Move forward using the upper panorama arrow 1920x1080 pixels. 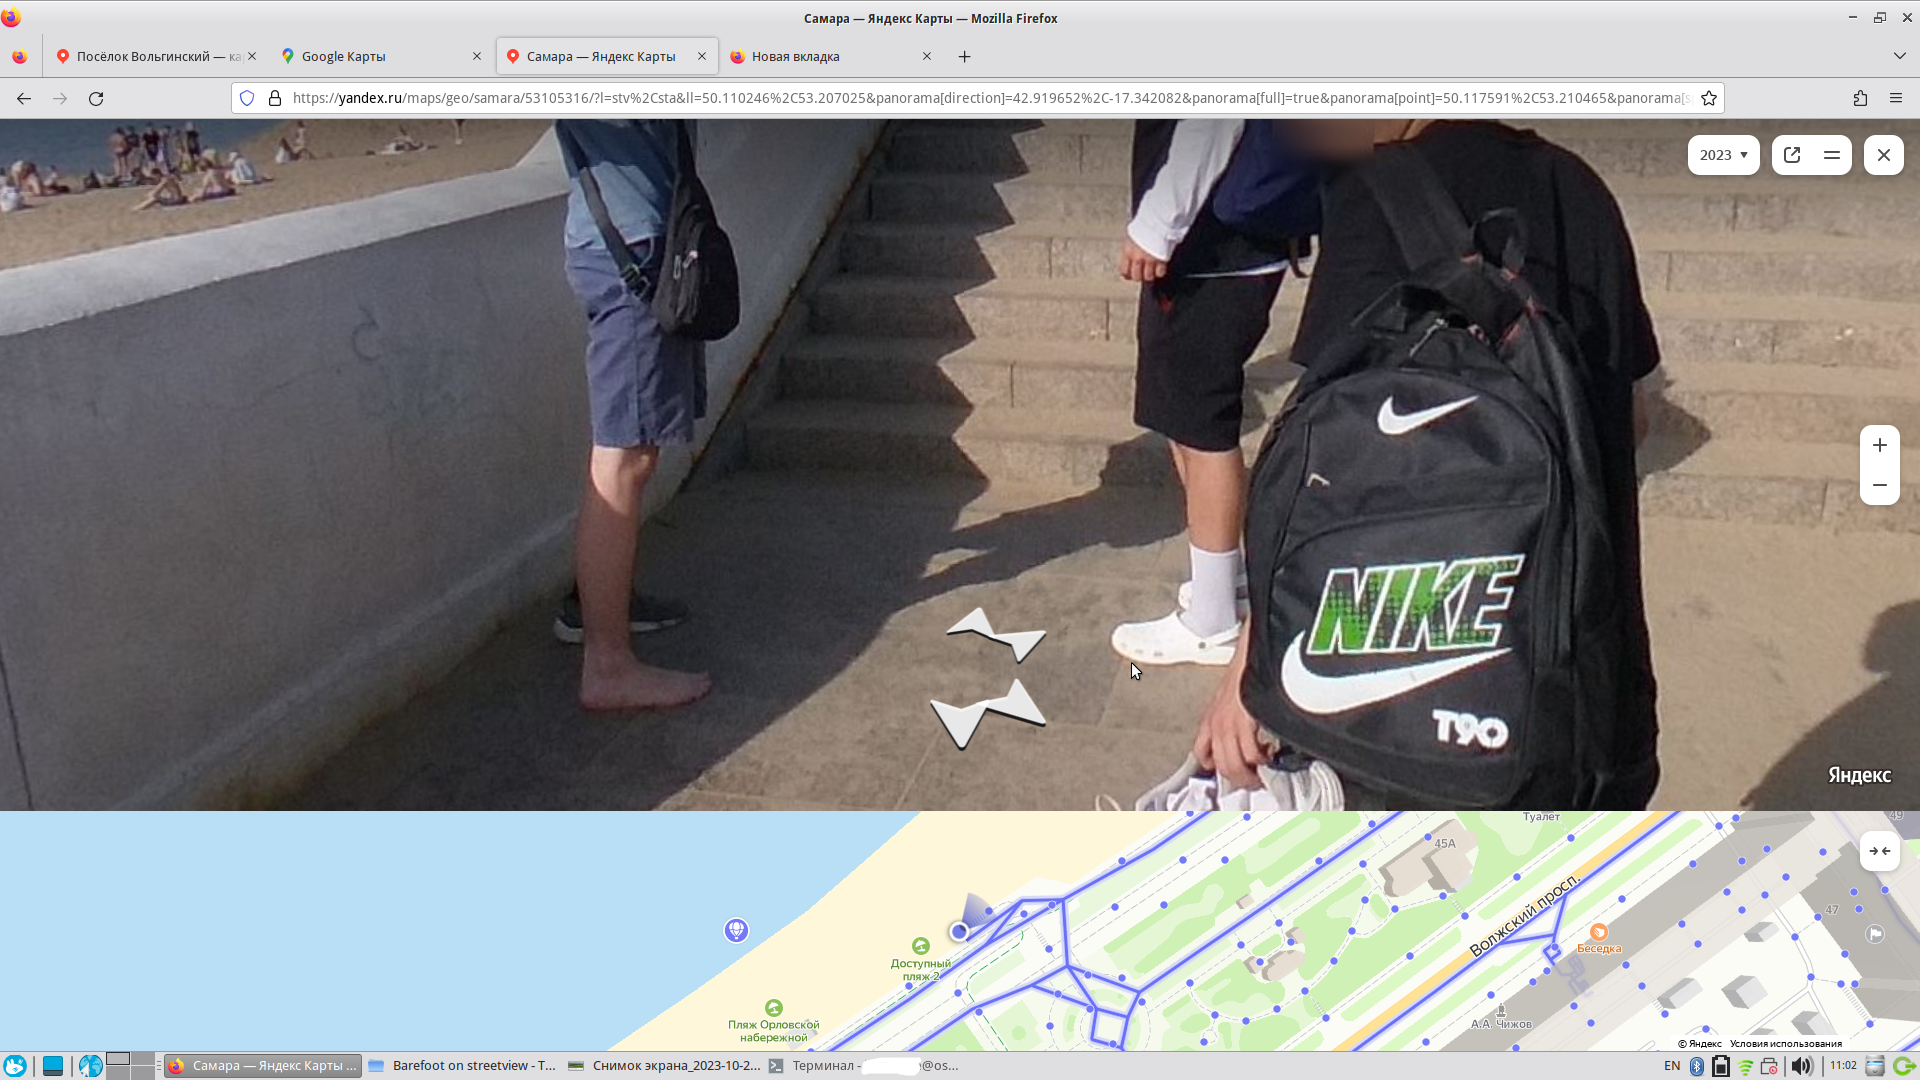(997, 634)
